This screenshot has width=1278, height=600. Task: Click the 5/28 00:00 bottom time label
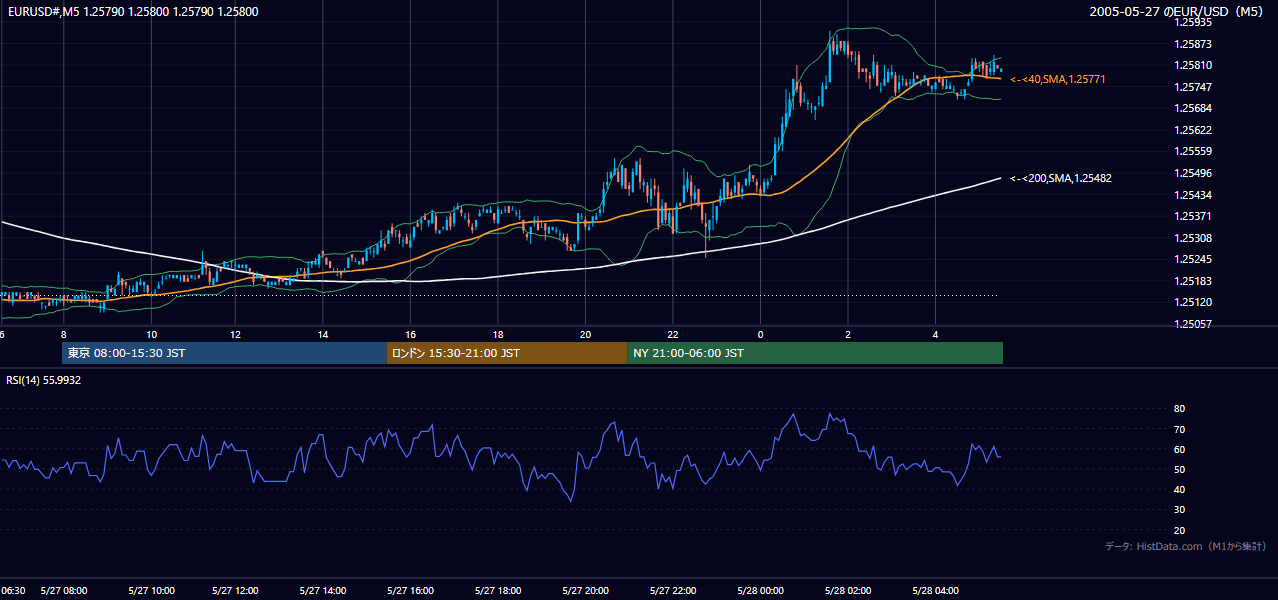761,590
